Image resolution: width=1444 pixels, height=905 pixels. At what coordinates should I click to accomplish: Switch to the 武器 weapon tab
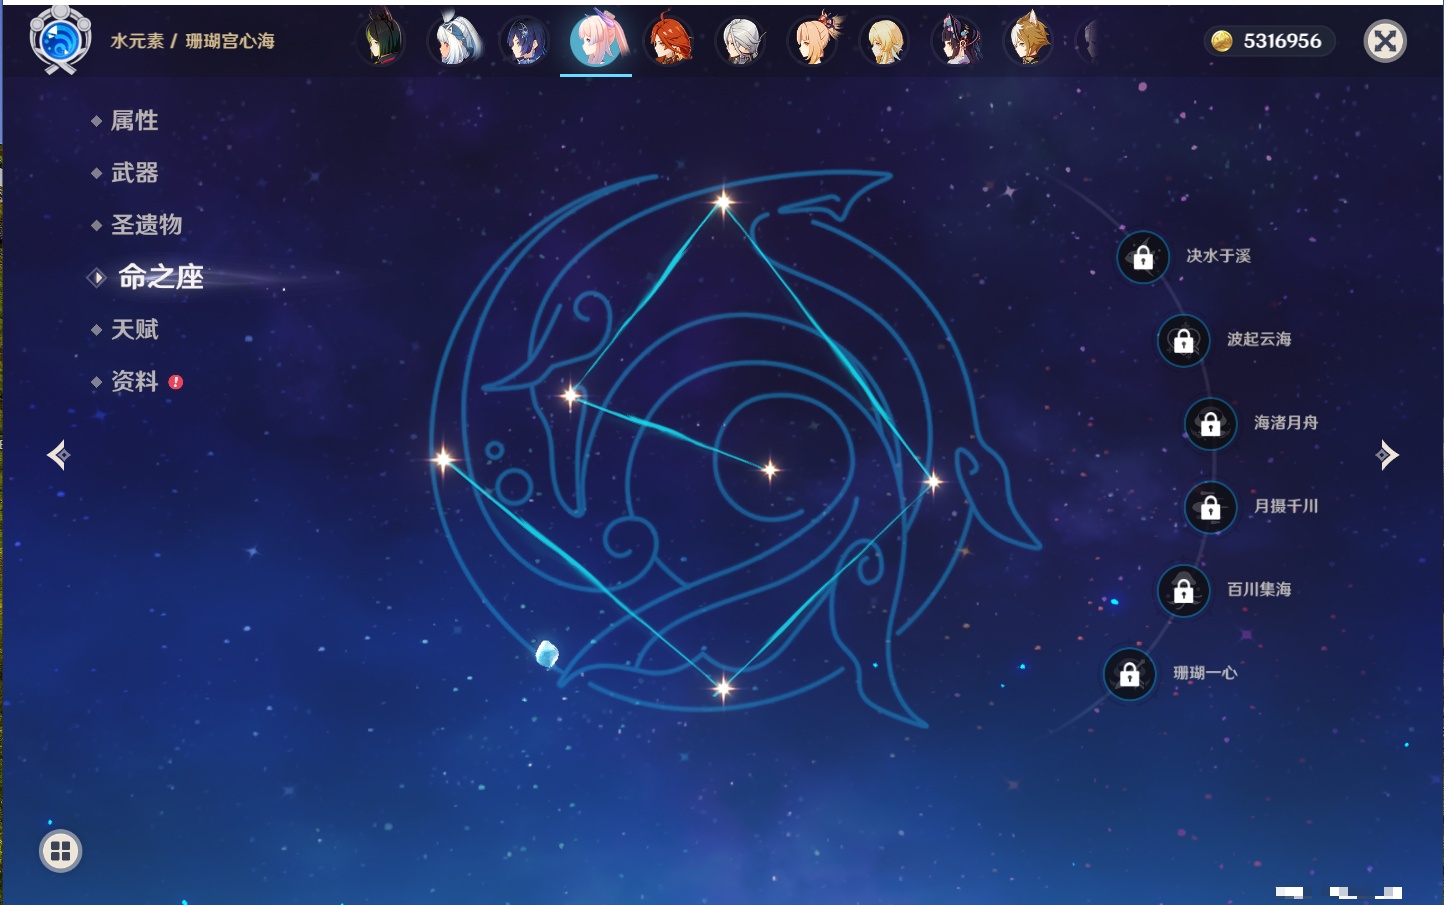[x=134, y=173]
